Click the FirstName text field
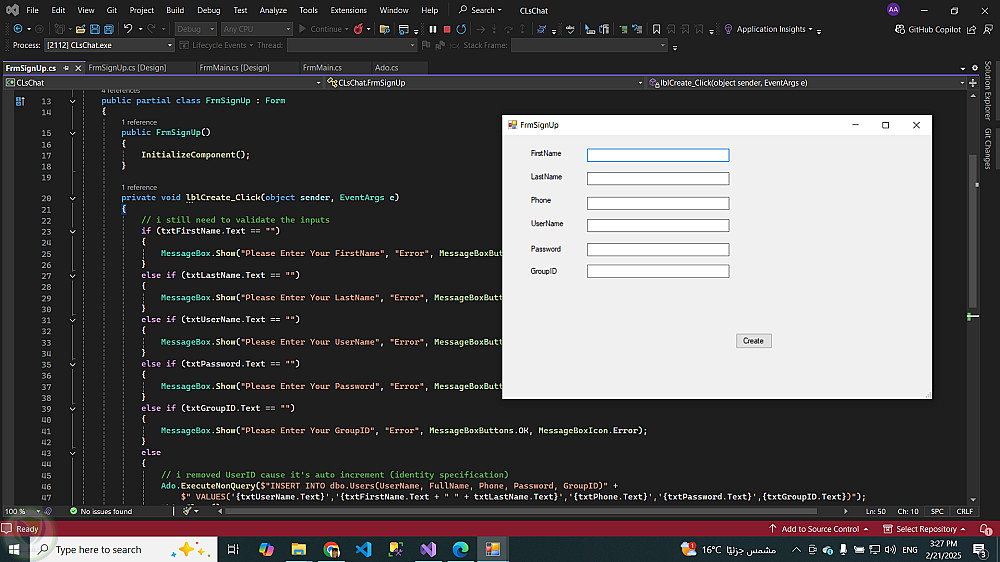Viewport: 1000px width, 562px height. click(657, 155)
